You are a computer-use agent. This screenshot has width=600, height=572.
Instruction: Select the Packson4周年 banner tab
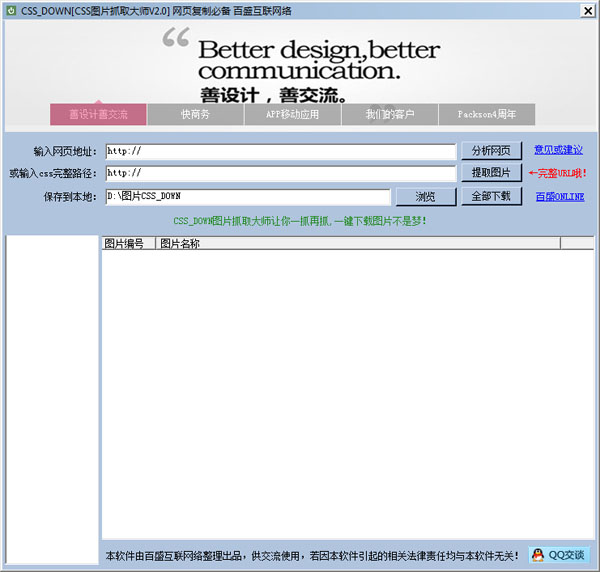pyautogui.click(x=487, y=114)
